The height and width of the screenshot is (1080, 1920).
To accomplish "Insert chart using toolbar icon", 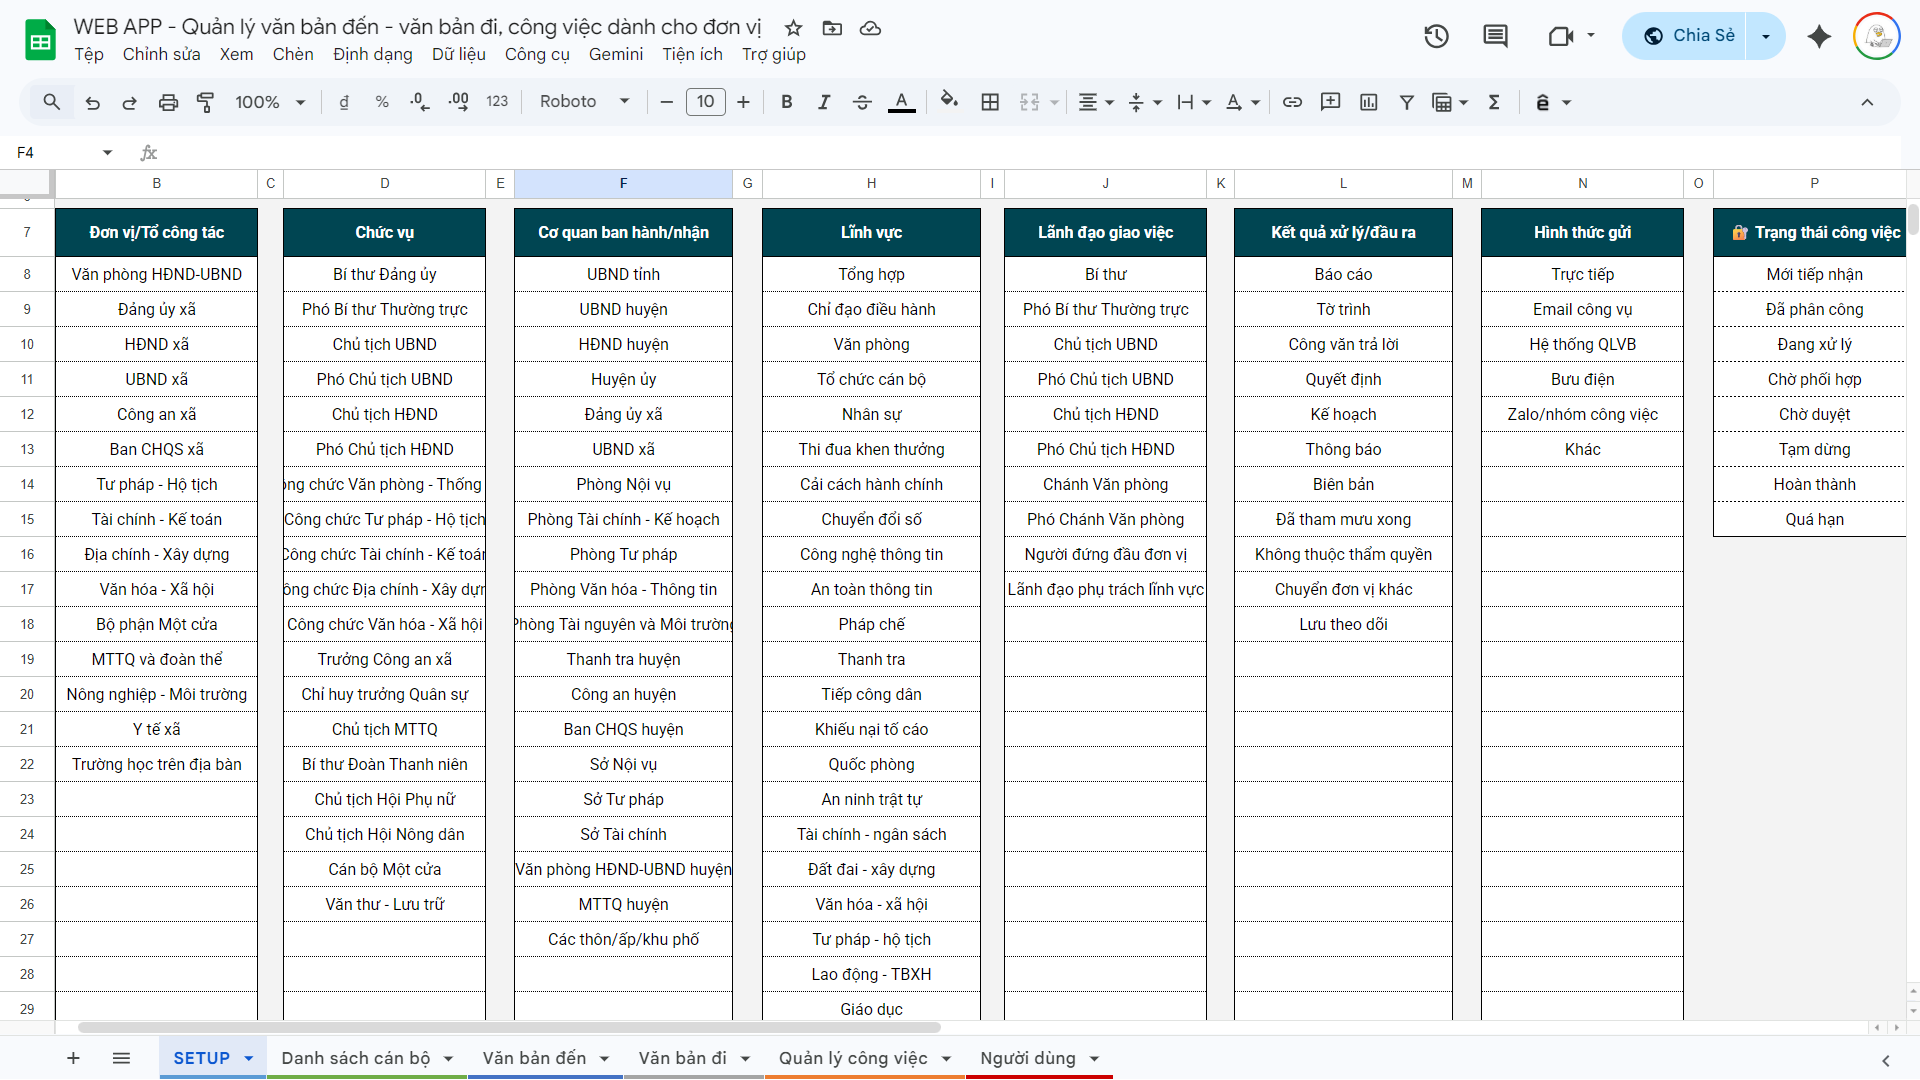I will tap(1369, 102).
